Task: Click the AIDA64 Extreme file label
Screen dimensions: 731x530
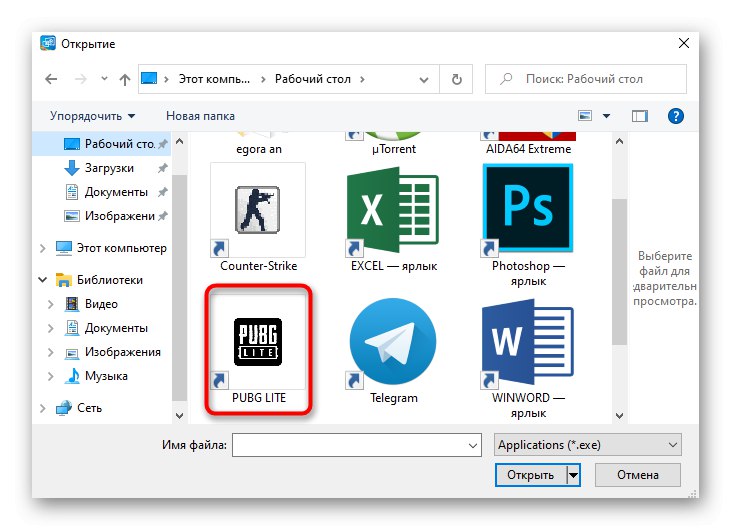Action: (528, 149)
